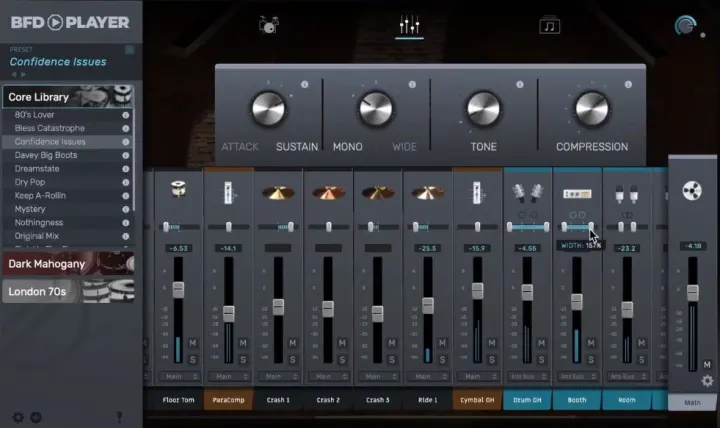Select the Crash 1 cymbal icon
720x428 pixels.
(x=278, y=193)
